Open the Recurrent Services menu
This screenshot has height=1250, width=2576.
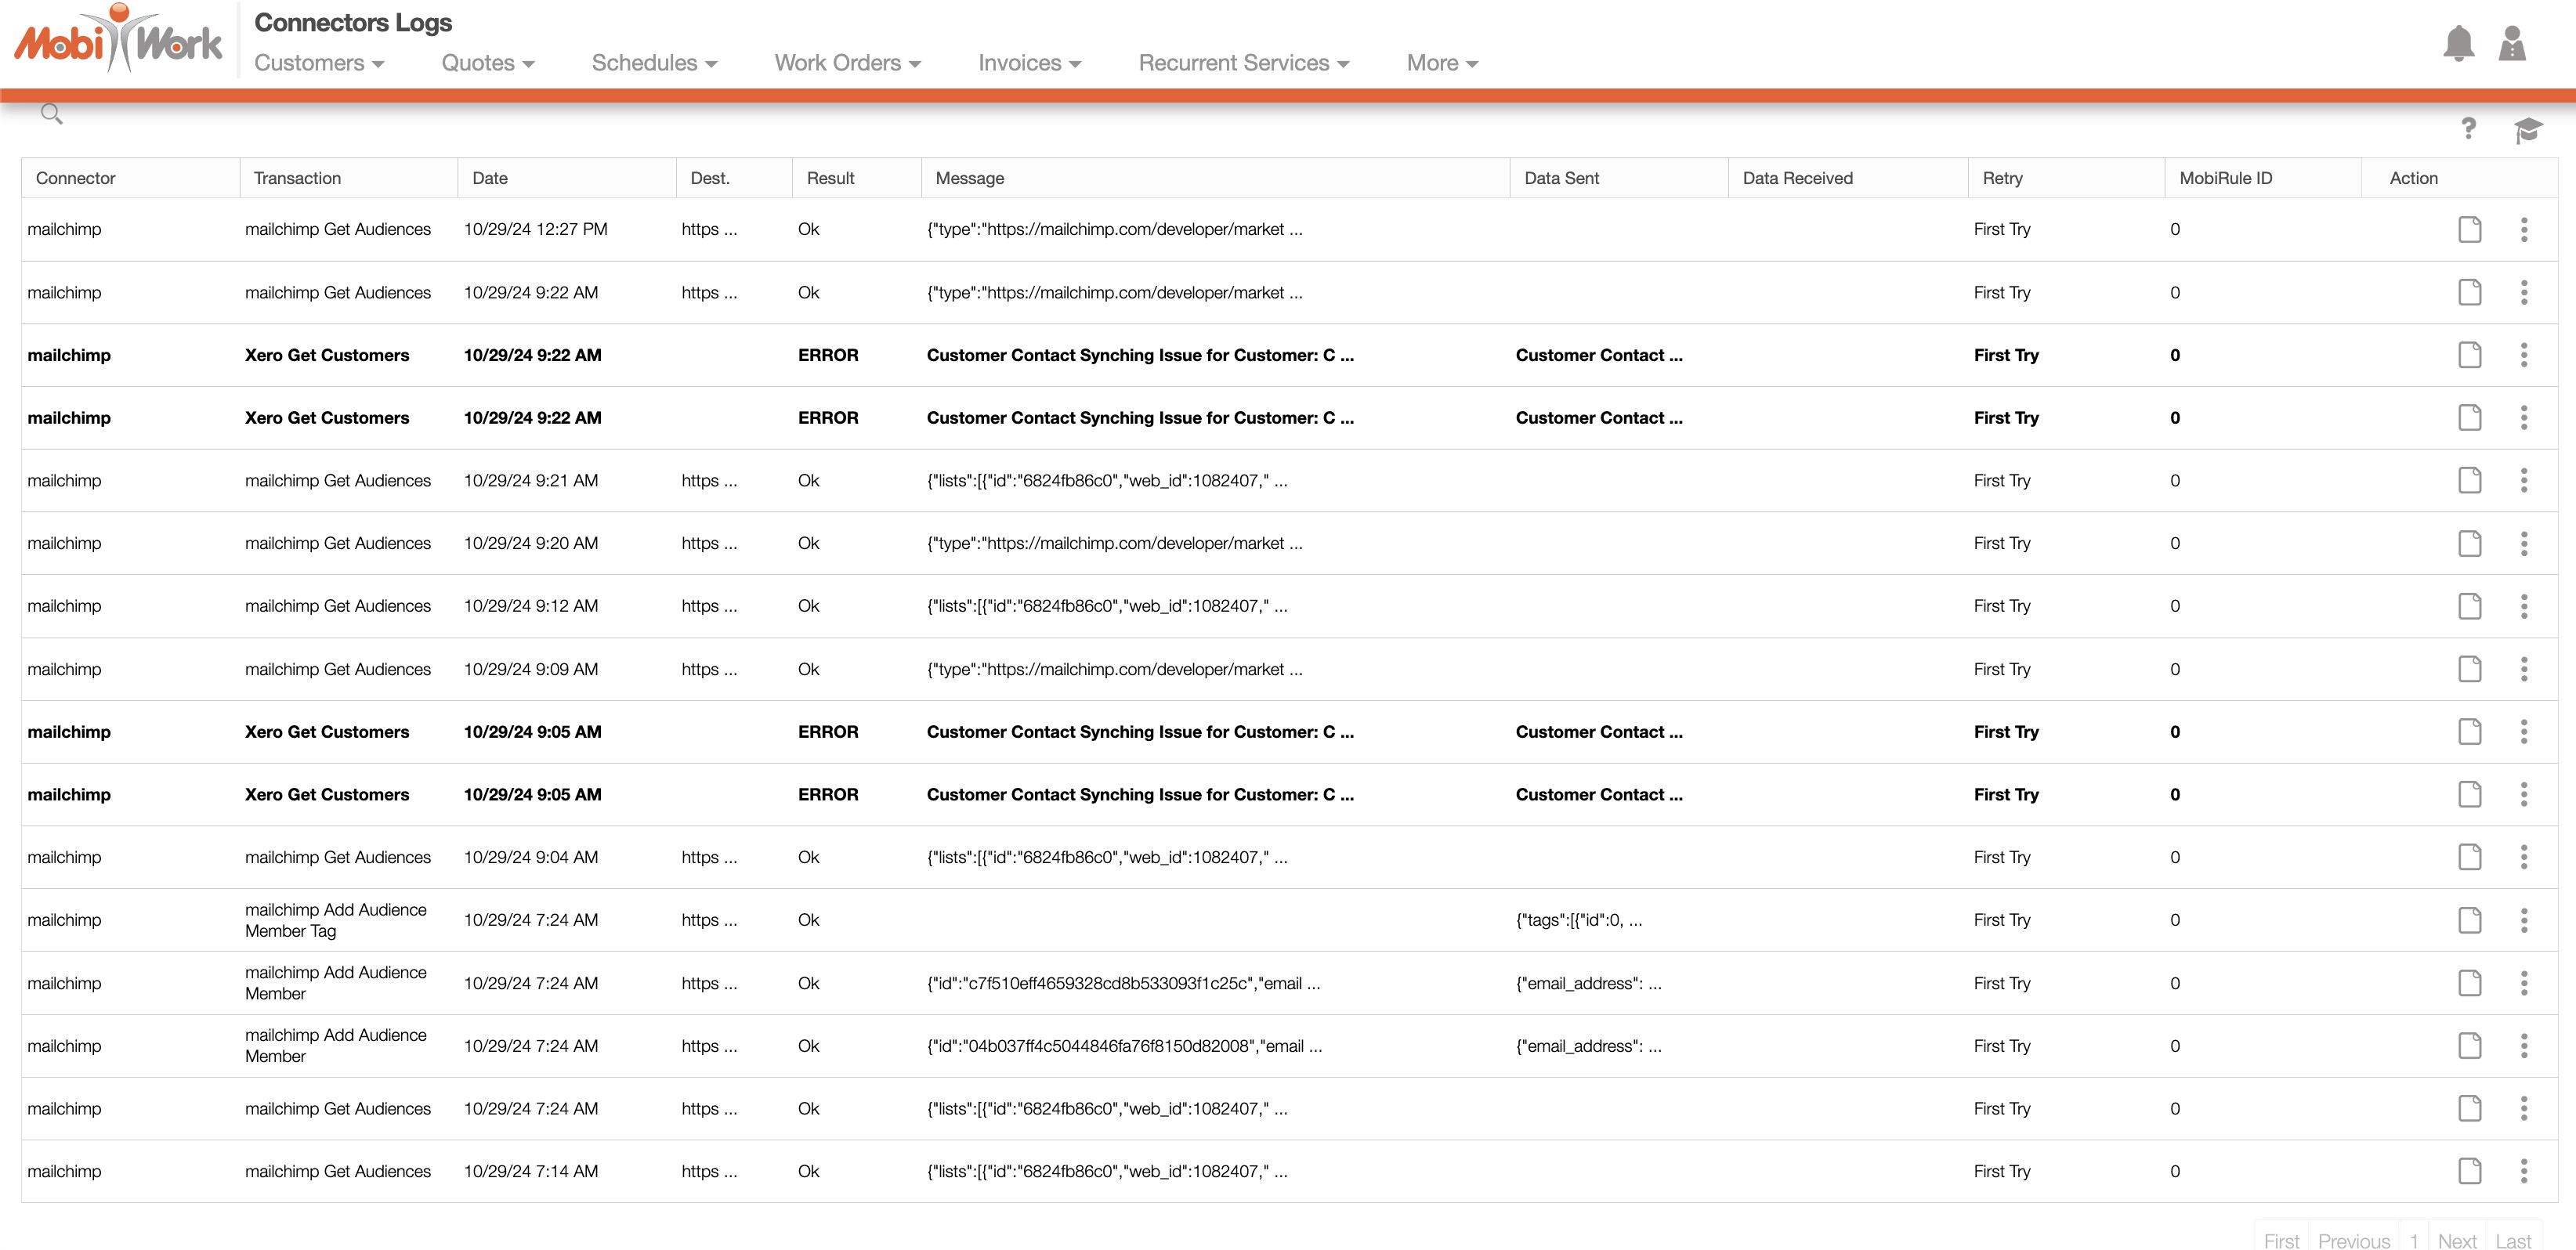coord(1243,63)
